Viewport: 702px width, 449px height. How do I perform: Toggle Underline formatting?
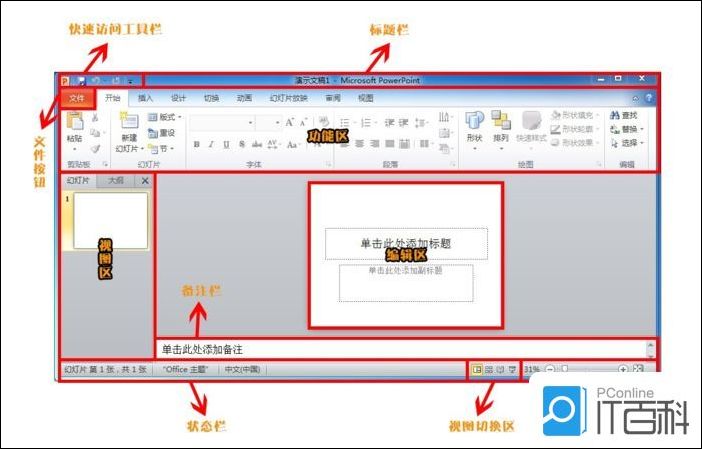227,144
